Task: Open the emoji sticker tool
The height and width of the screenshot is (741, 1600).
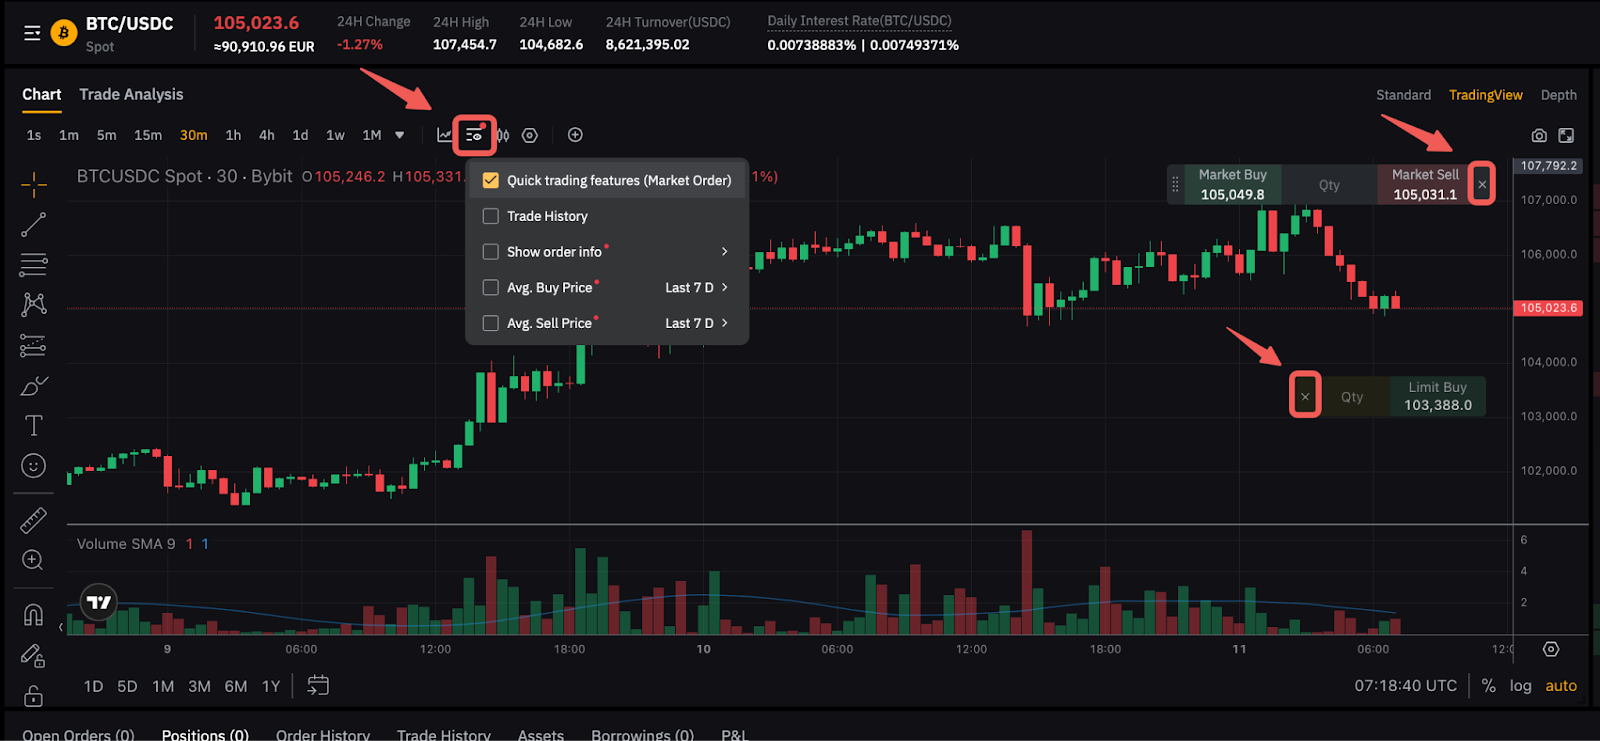Action: coord(33,466)
